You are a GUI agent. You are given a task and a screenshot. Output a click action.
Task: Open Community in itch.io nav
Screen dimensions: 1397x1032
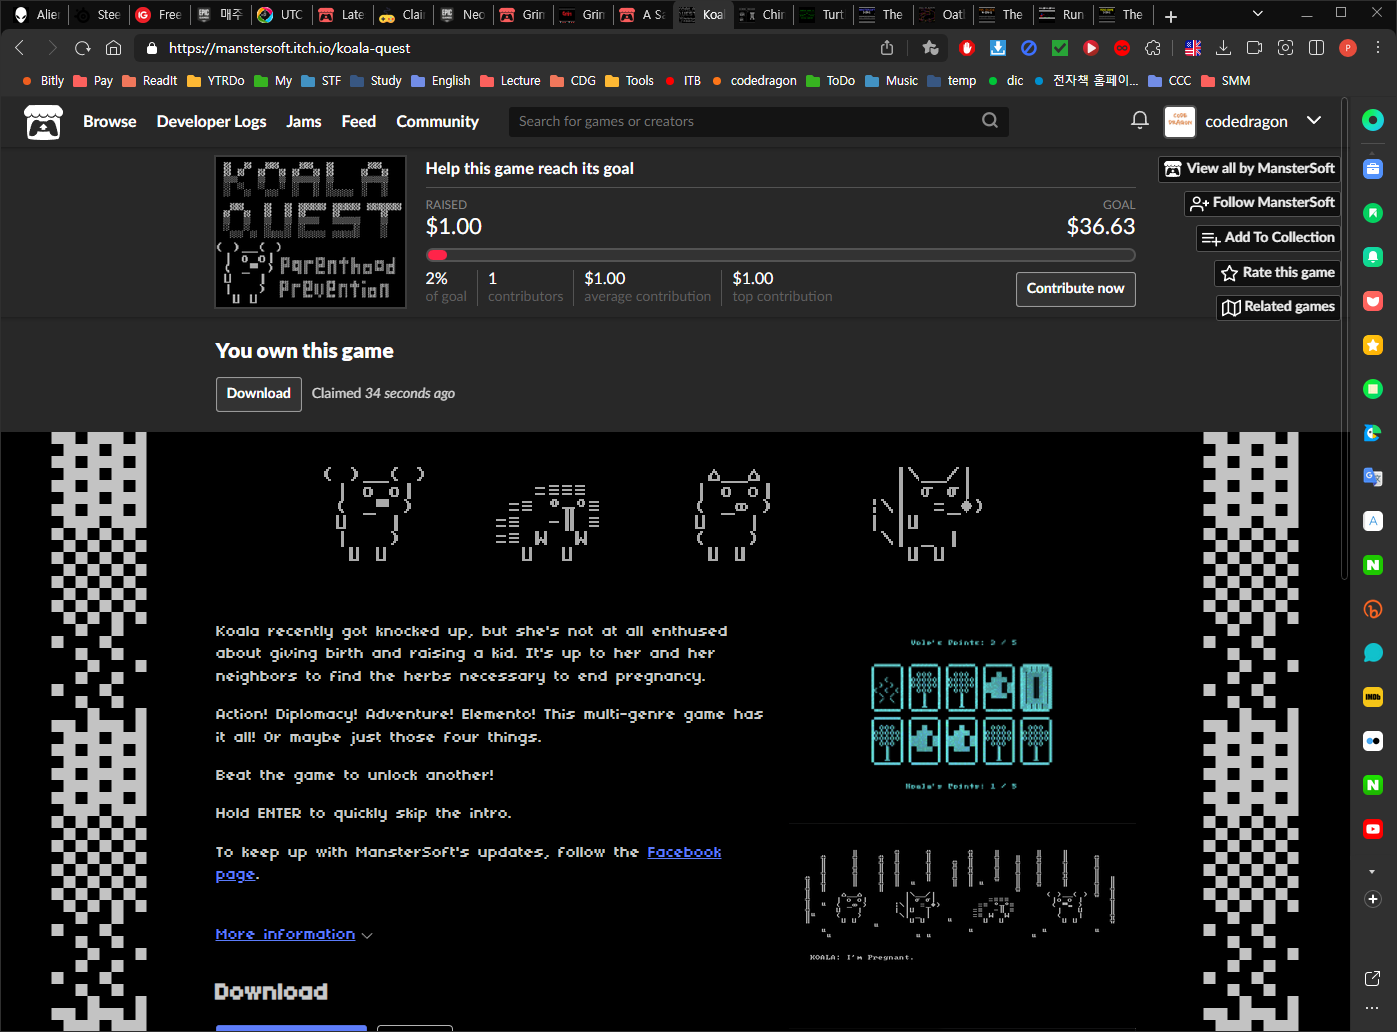[437, 121]
